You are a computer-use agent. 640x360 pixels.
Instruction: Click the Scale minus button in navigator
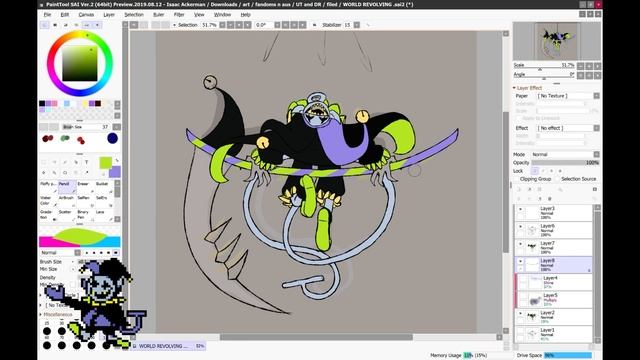coord(580,66)
